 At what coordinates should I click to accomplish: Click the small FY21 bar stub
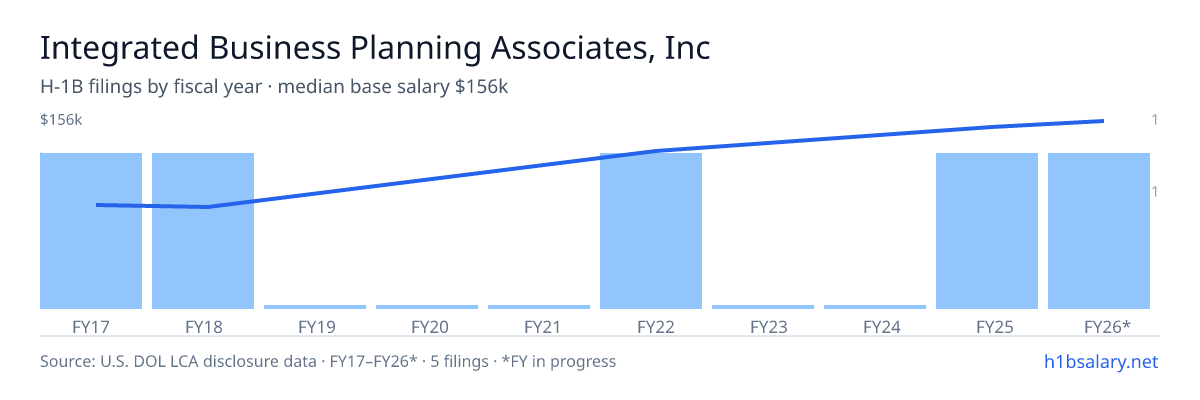pyautogui.click(x=539, y=307)
